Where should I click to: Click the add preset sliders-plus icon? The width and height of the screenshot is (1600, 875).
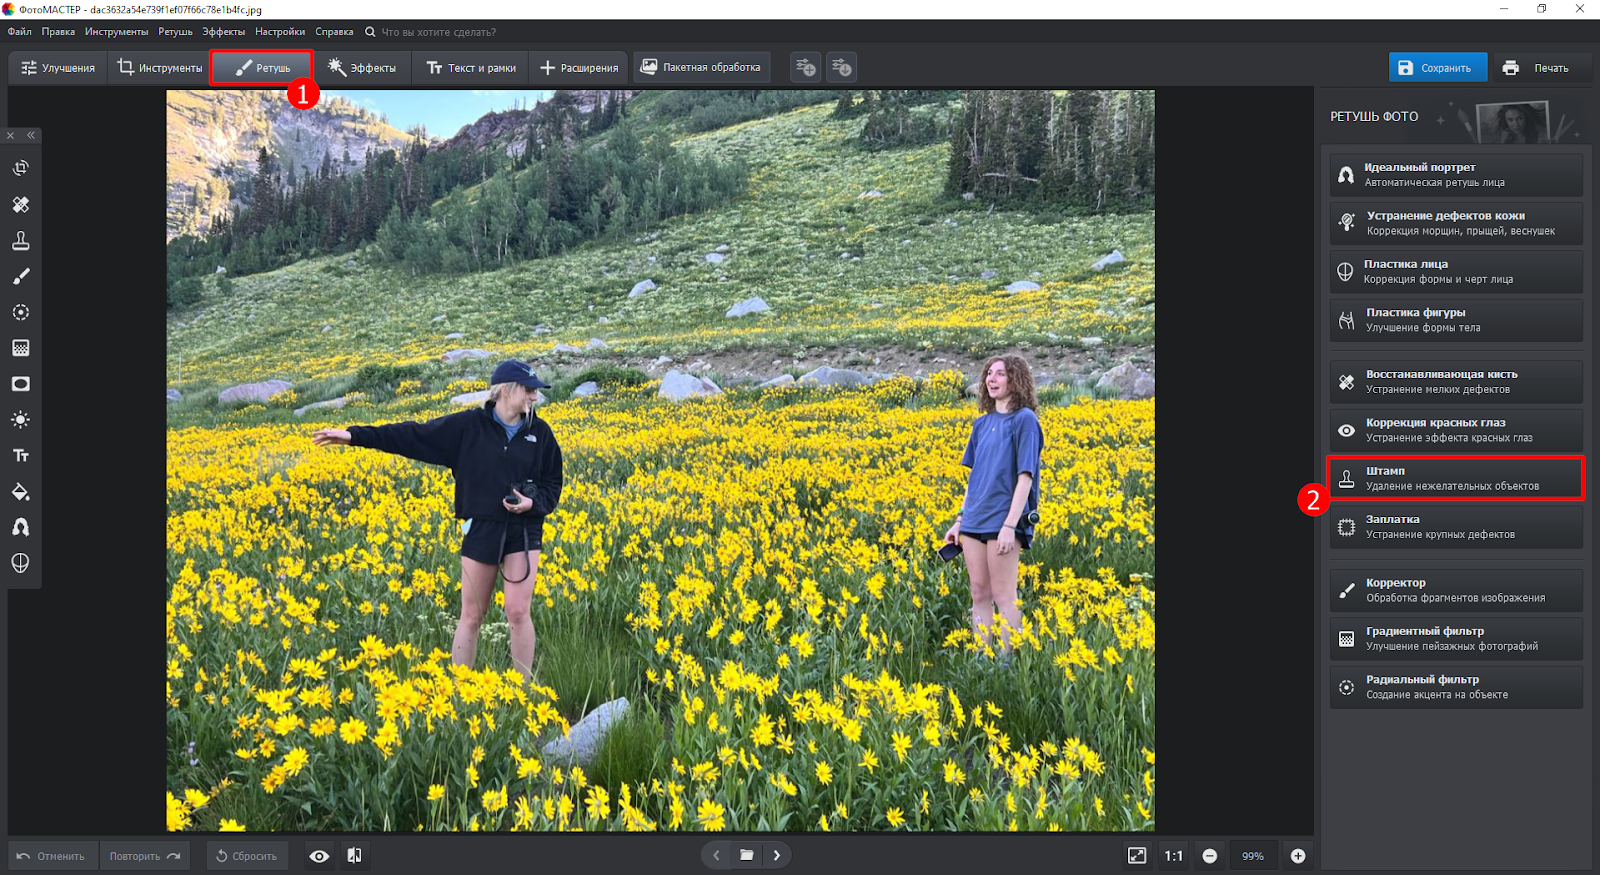805,67
